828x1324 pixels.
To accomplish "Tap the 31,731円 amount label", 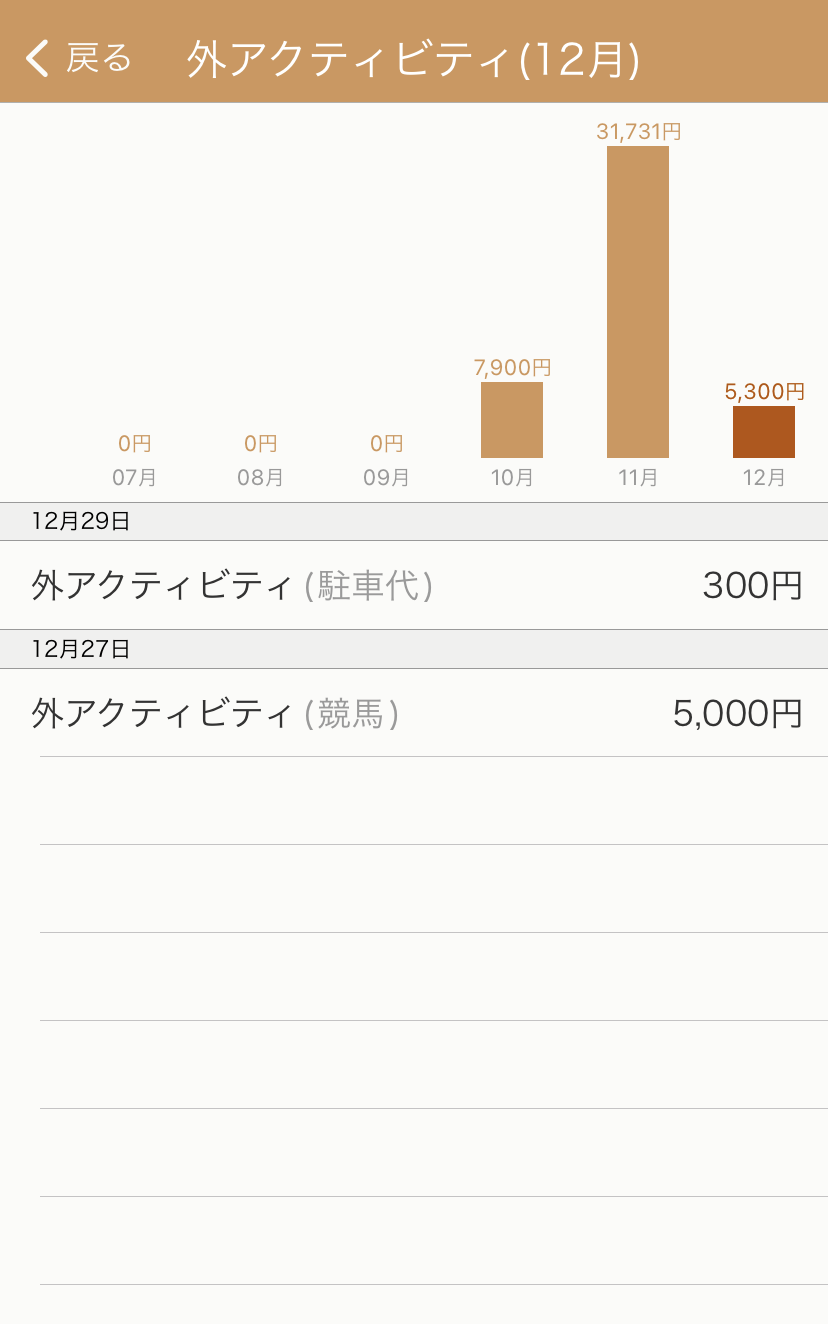I will [x=638, y=131].
